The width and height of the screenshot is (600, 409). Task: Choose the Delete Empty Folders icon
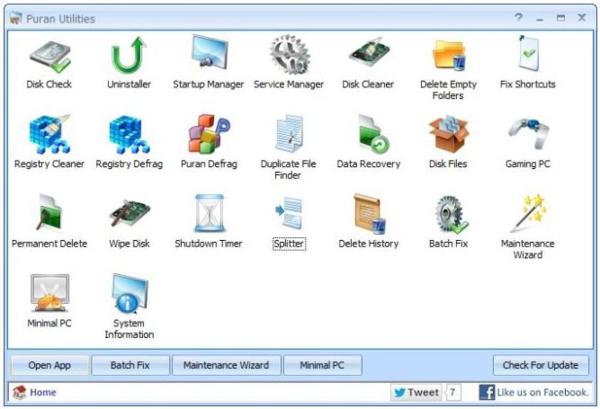click(x=449, y=55)
